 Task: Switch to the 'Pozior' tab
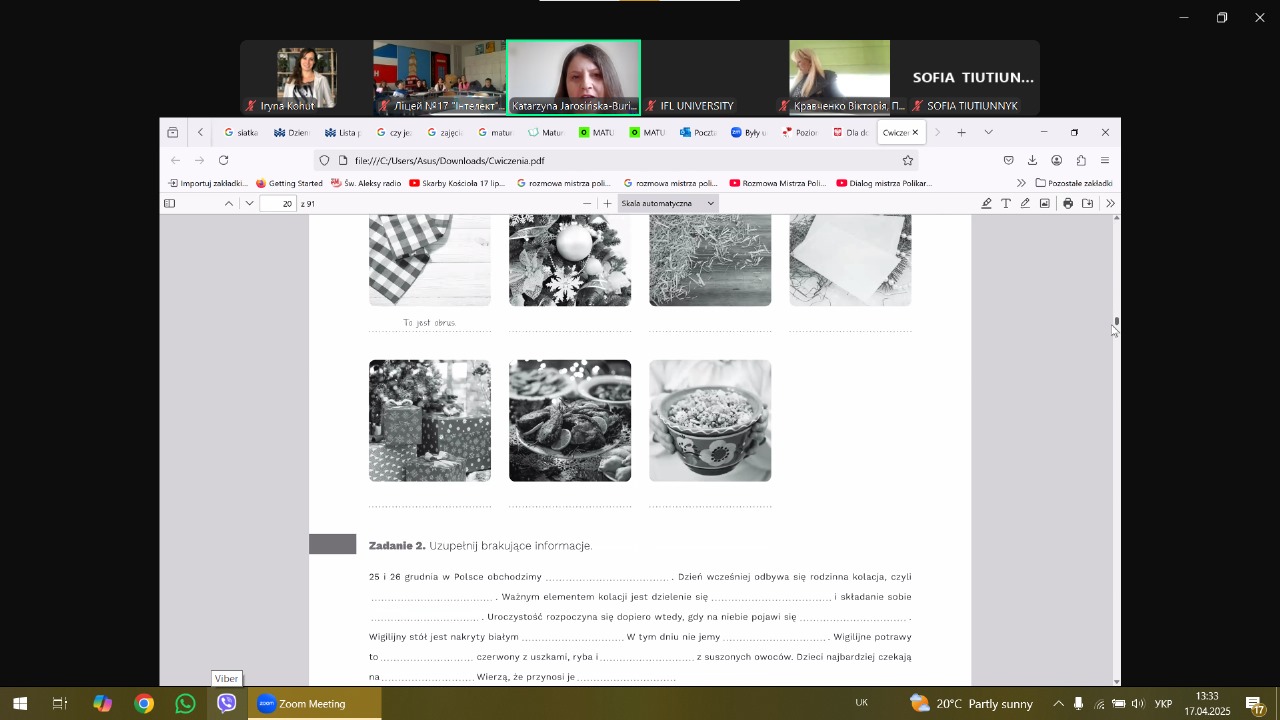point(799,132)
